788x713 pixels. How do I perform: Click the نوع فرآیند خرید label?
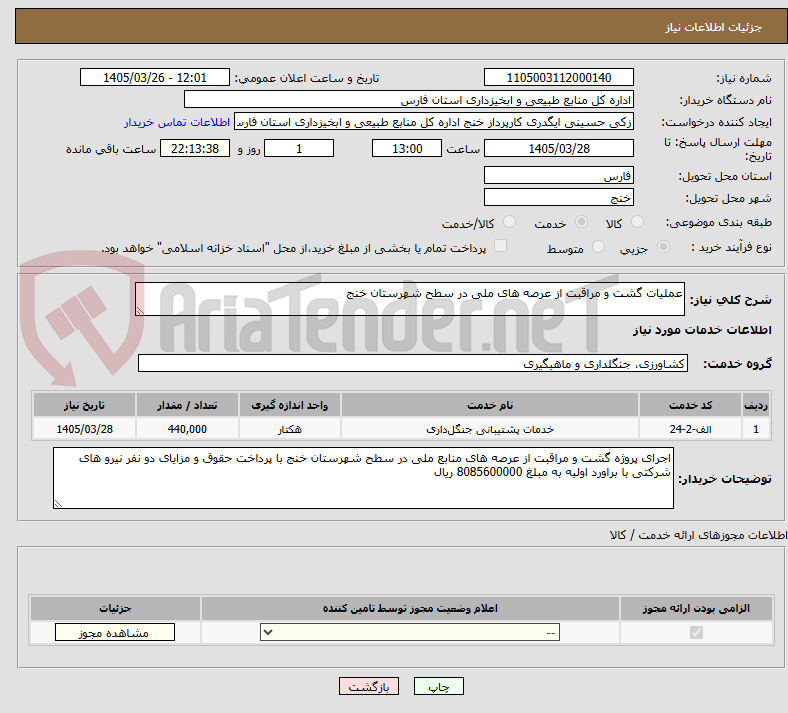tap(732, 247)
